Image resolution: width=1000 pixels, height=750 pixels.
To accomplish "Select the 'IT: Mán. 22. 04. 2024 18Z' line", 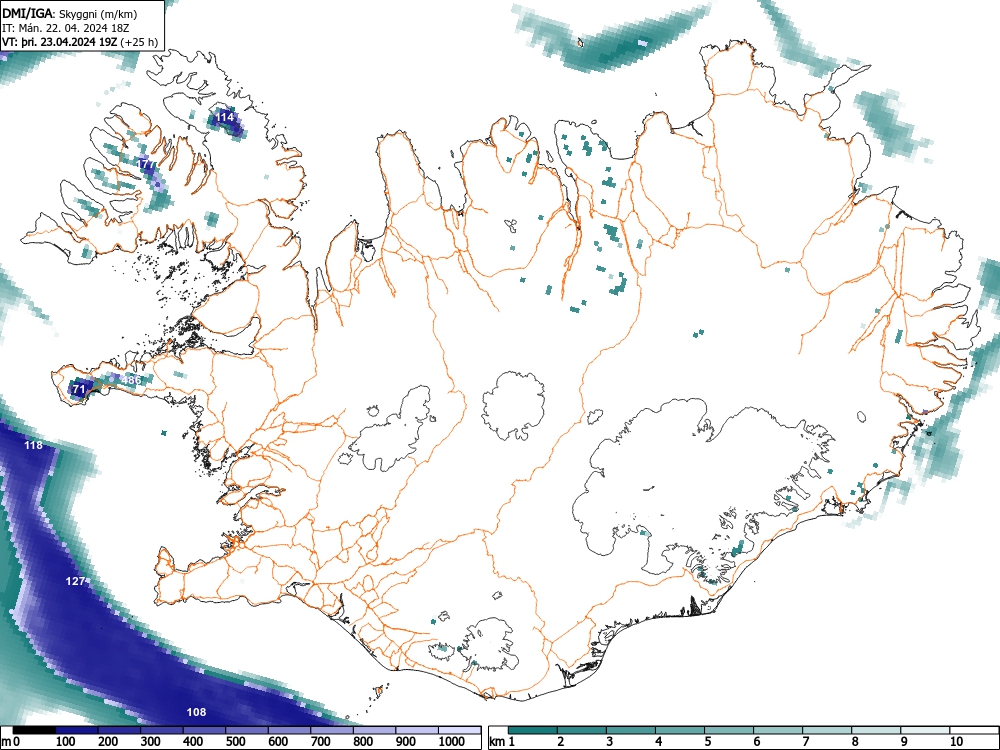I will 66,28.
